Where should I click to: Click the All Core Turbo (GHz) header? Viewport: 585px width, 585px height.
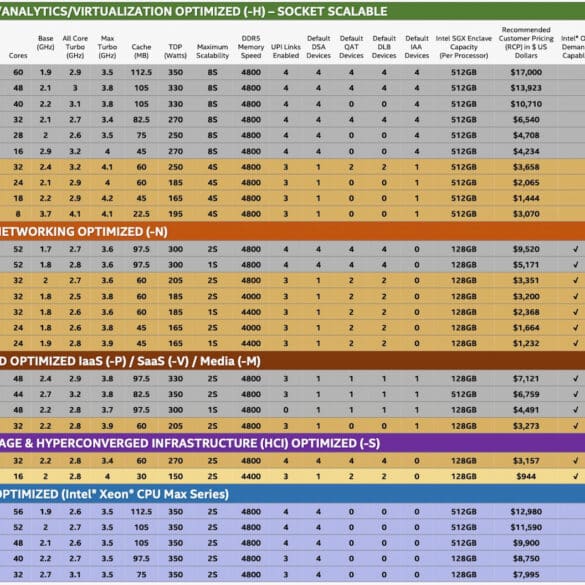(75, 47)
